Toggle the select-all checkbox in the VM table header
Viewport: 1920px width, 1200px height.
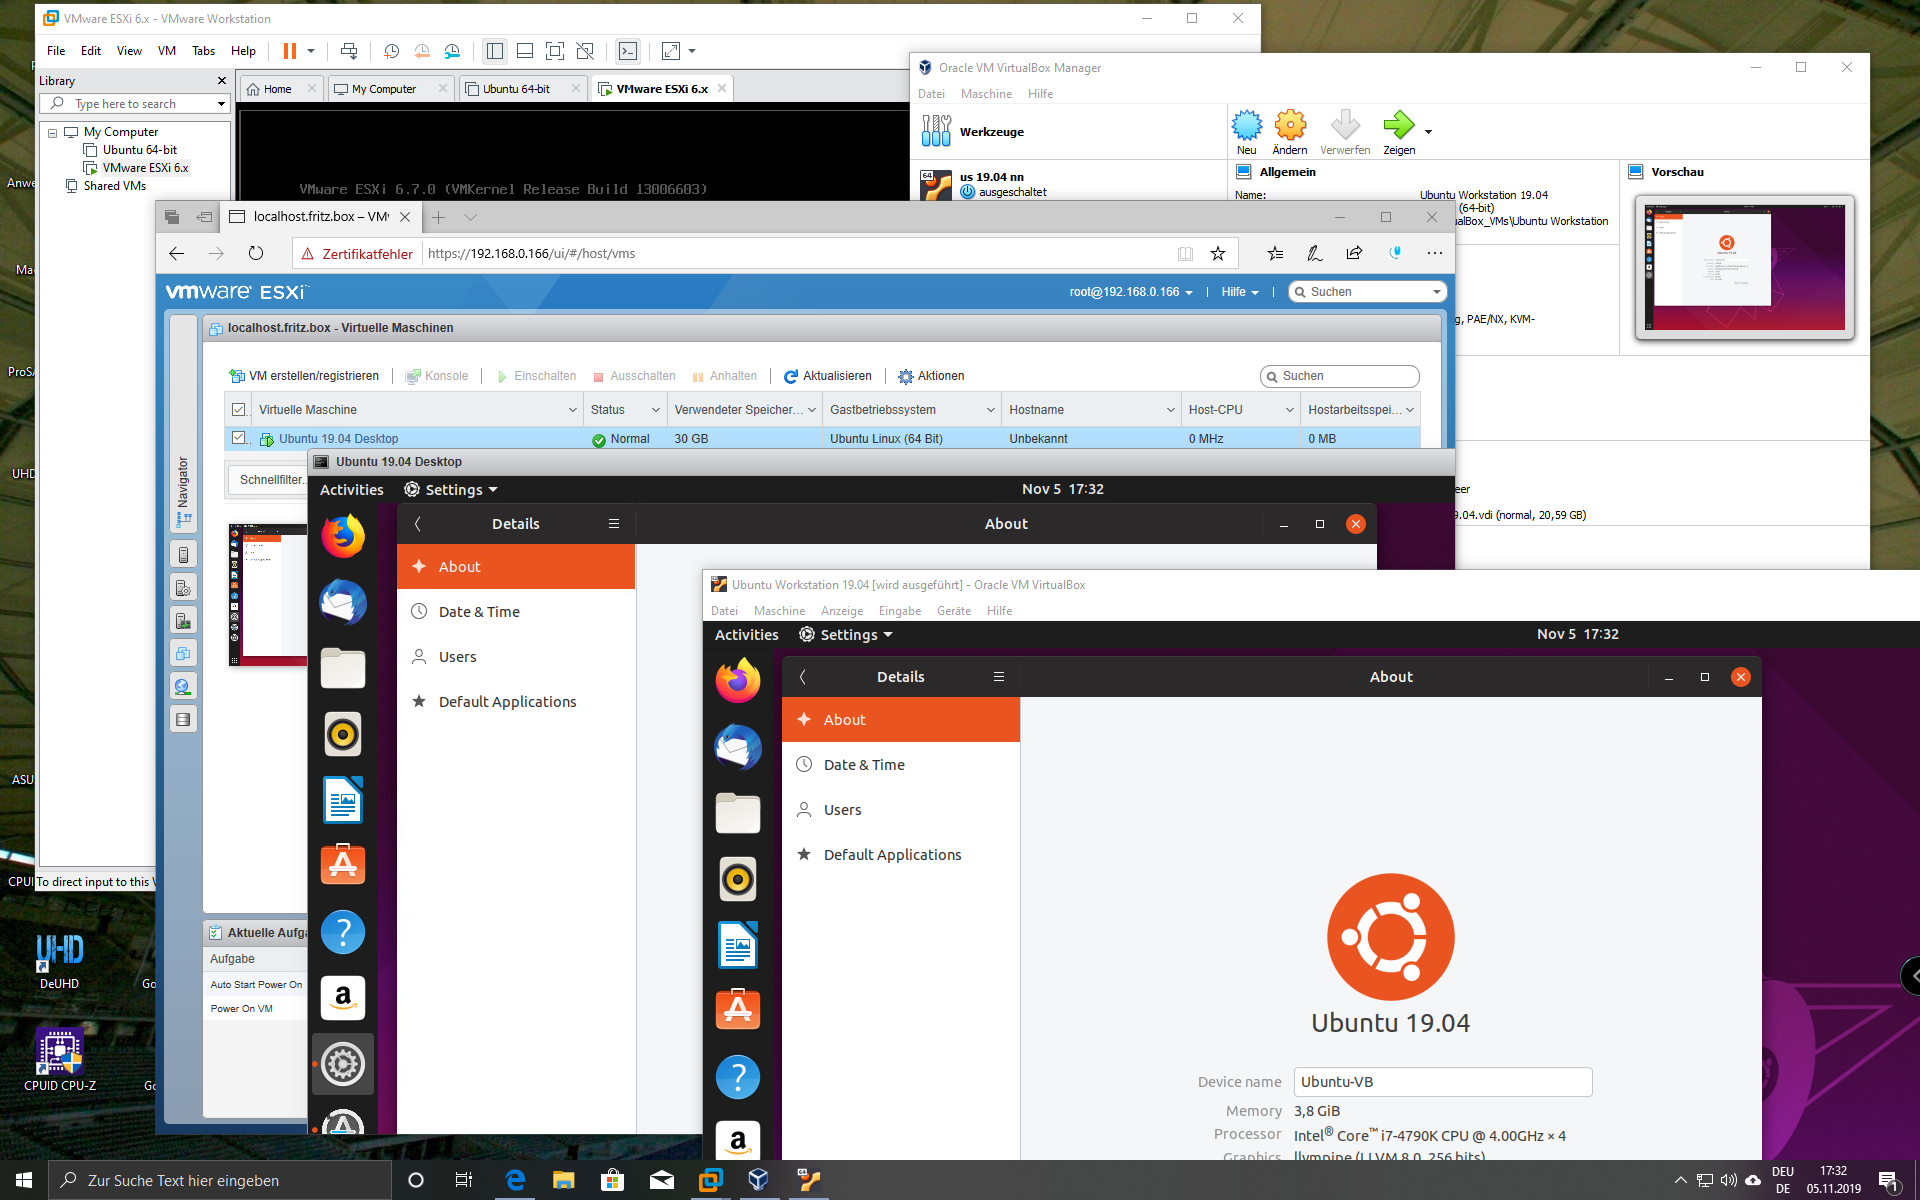click(238, 410)
